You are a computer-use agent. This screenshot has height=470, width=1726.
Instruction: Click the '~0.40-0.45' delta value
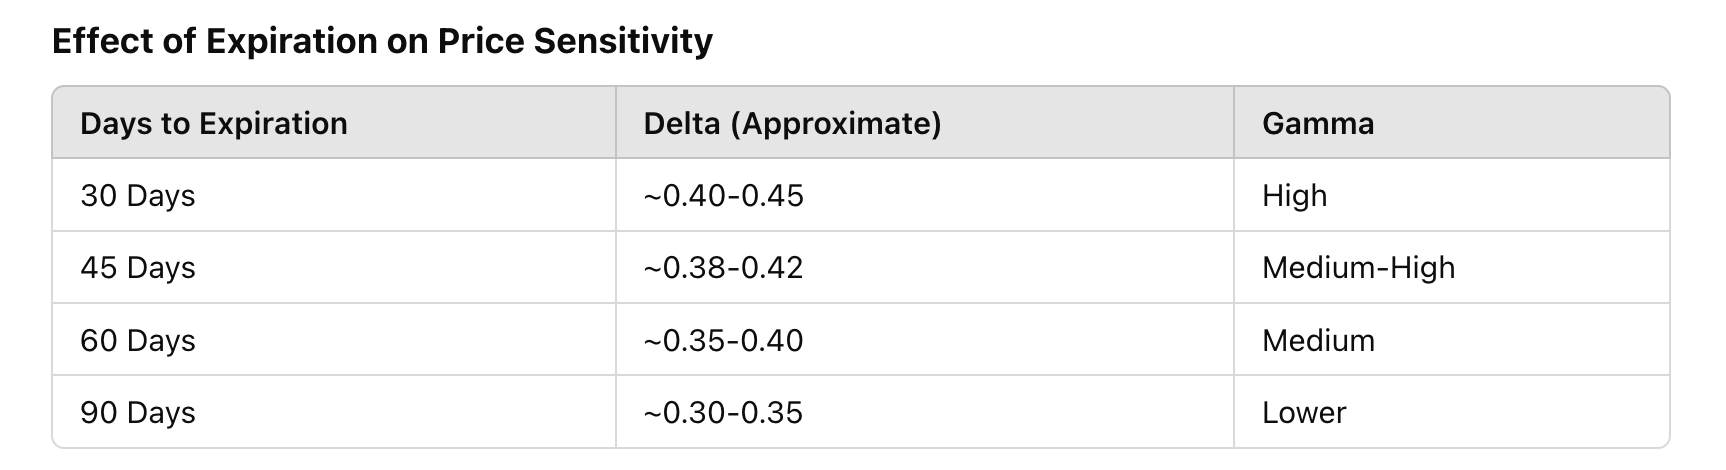pos(723,195)
